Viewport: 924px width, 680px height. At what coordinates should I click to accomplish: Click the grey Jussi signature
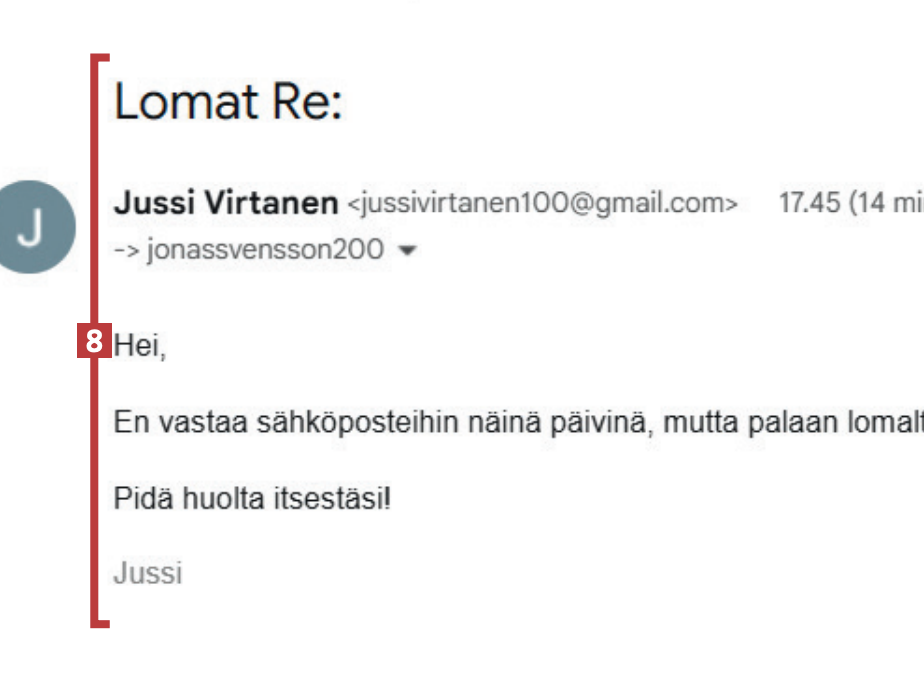[148, 573]
